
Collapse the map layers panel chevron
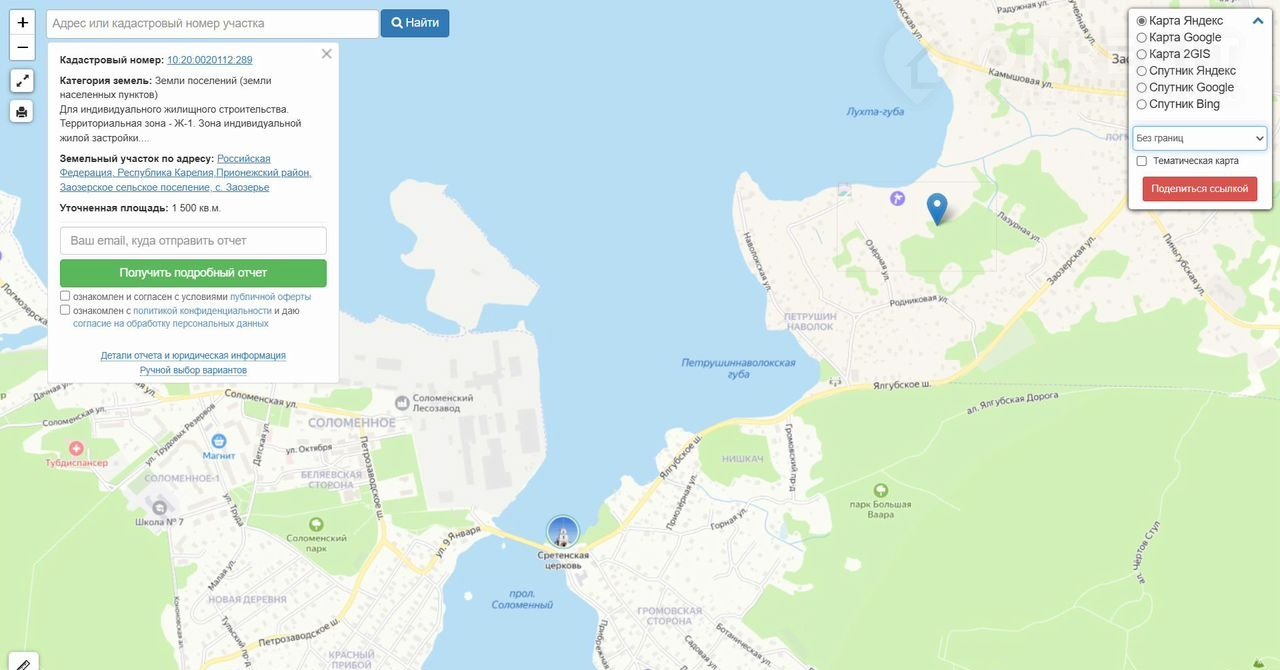(x=1258, y=20)
